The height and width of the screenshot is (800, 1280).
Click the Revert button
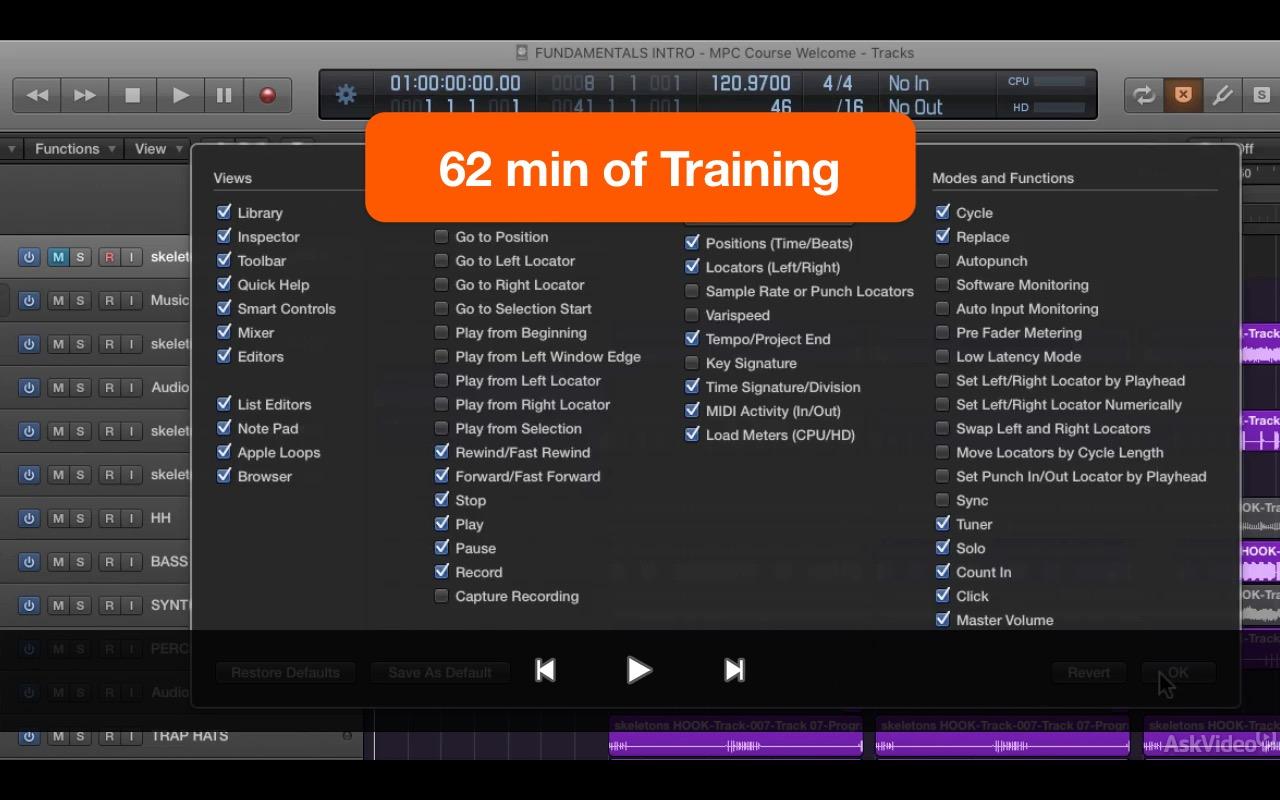[x=1089, y=672]
